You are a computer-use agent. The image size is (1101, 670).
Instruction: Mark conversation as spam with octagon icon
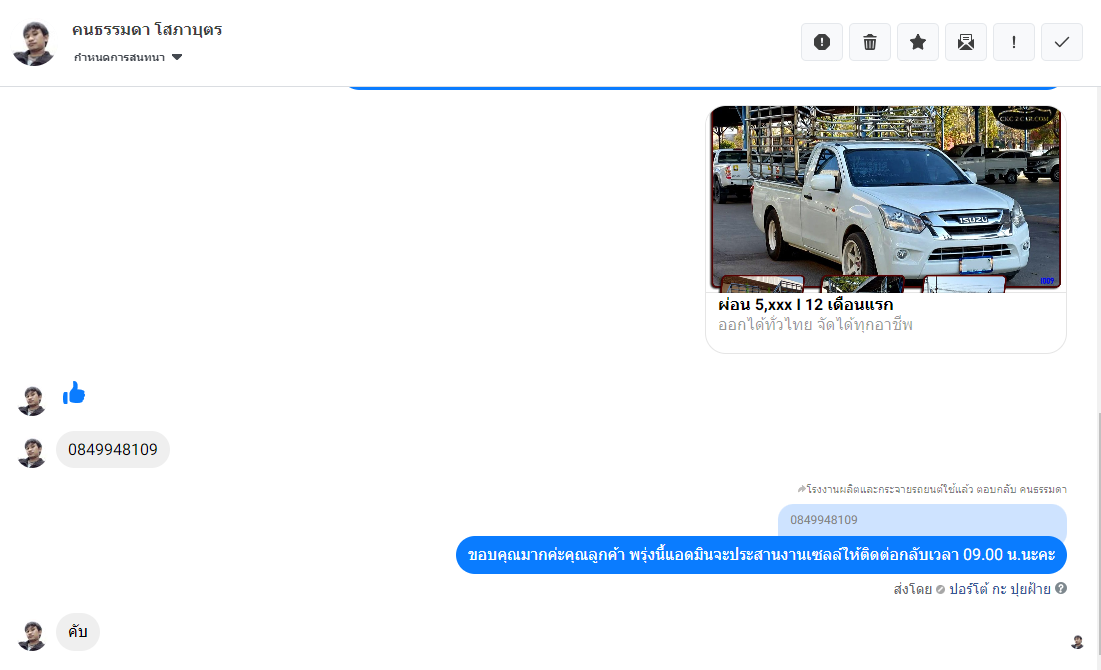pos(822,42)
